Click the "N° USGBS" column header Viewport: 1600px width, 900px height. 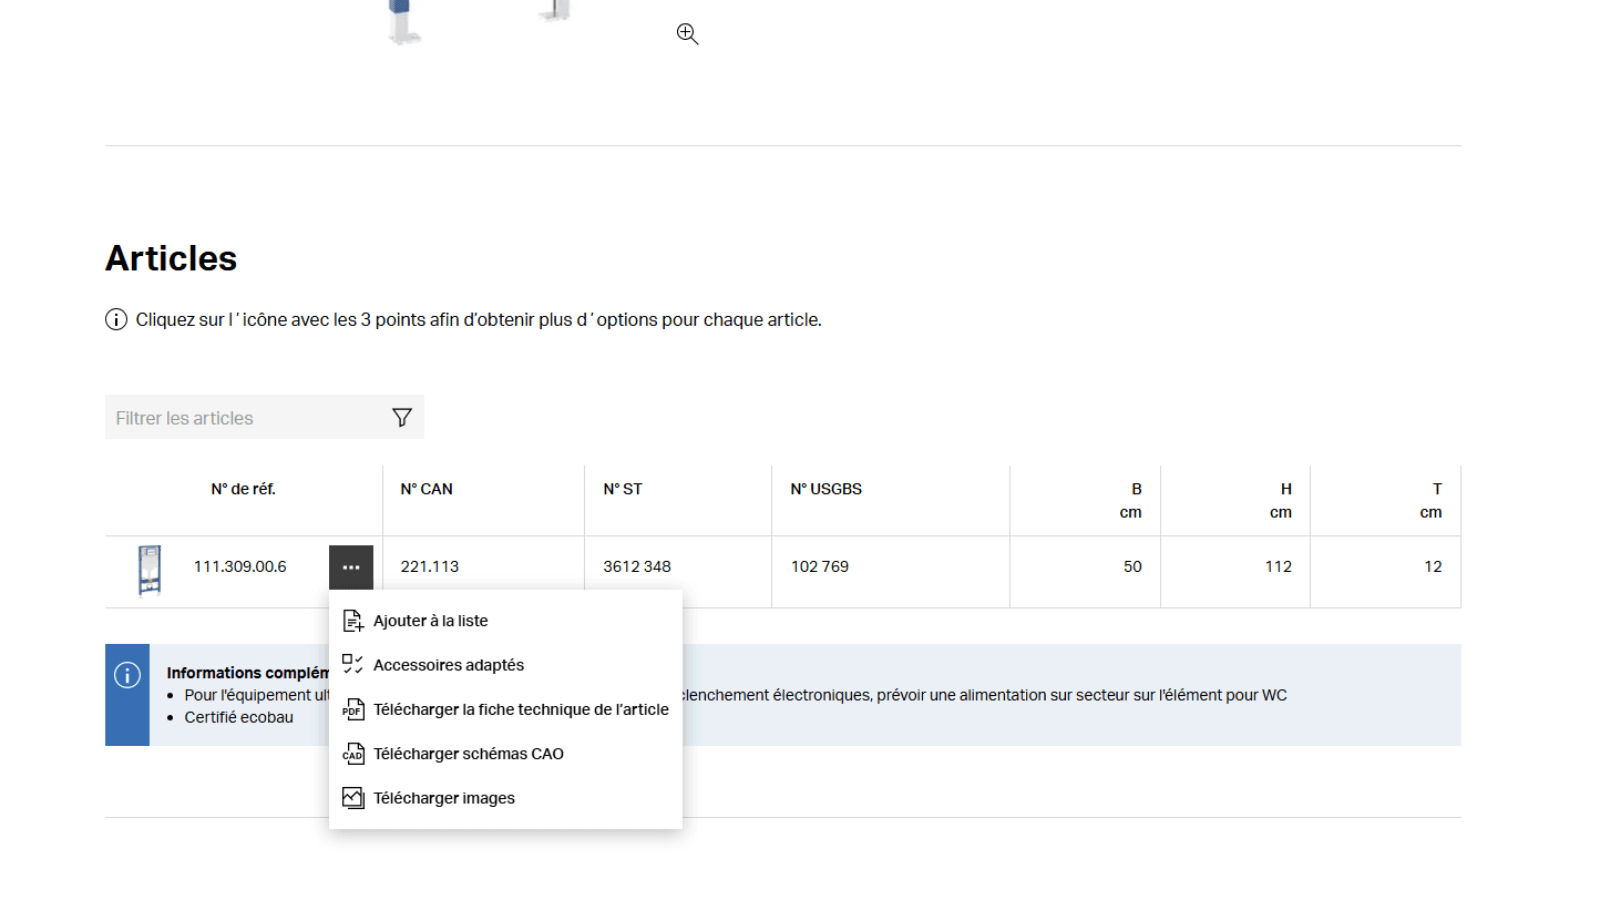[826, 489]
